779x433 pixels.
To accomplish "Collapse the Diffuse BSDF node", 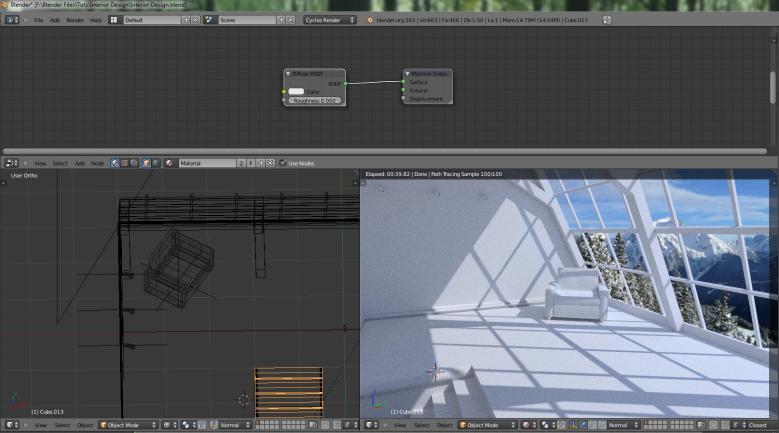I will tap(288, 74).
